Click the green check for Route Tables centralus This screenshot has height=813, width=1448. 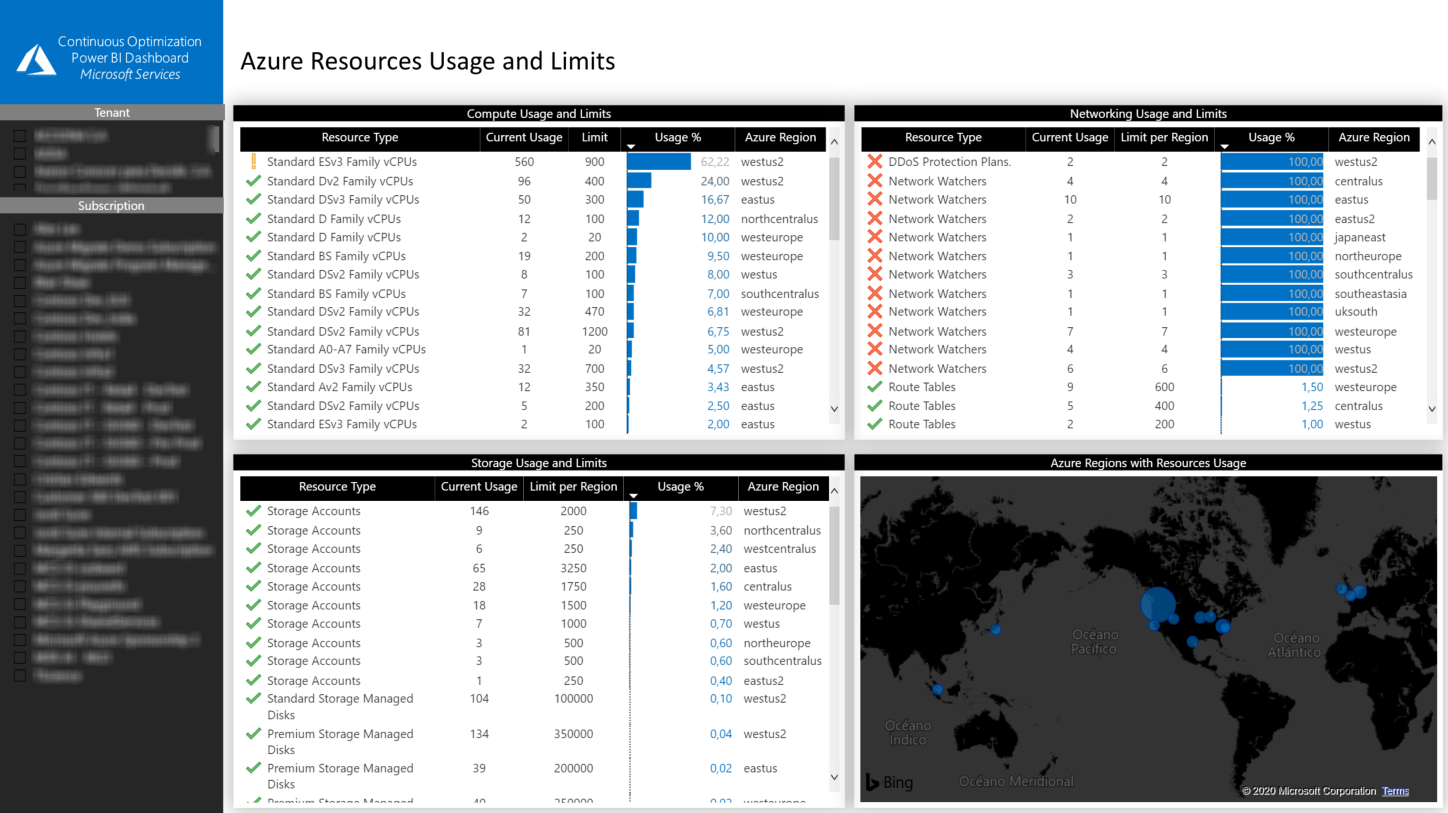click(x=875, y=406)
